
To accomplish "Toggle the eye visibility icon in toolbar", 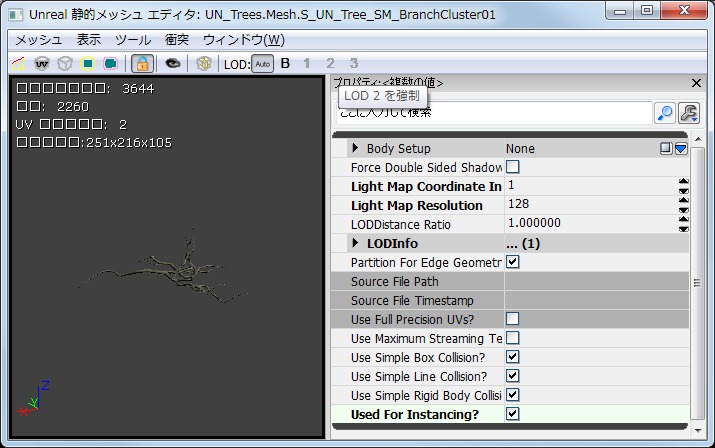I will [173, 63].
